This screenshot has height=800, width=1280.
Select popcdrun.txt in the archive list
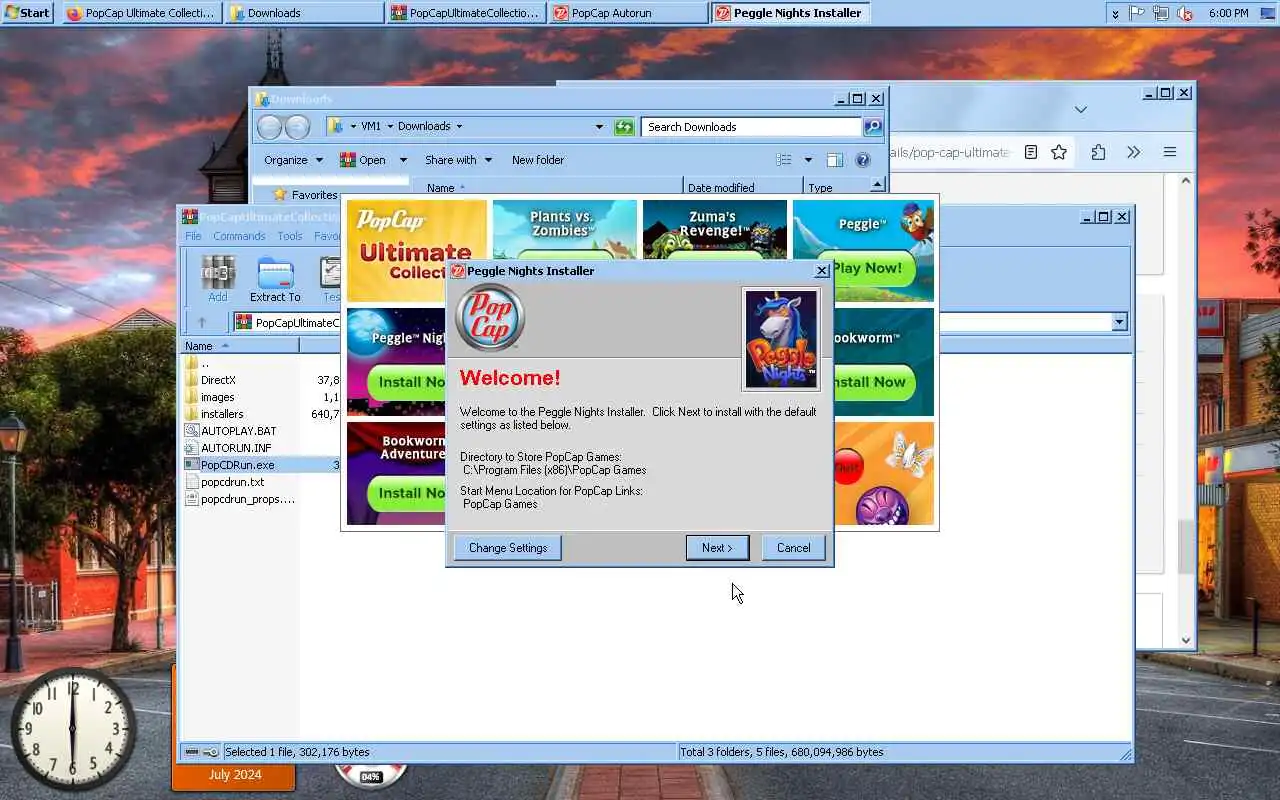(x=232, y=482)
